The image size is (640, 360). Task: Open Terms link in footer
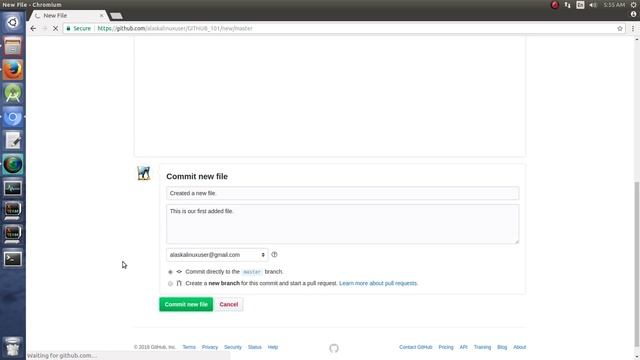coord(189,347)
